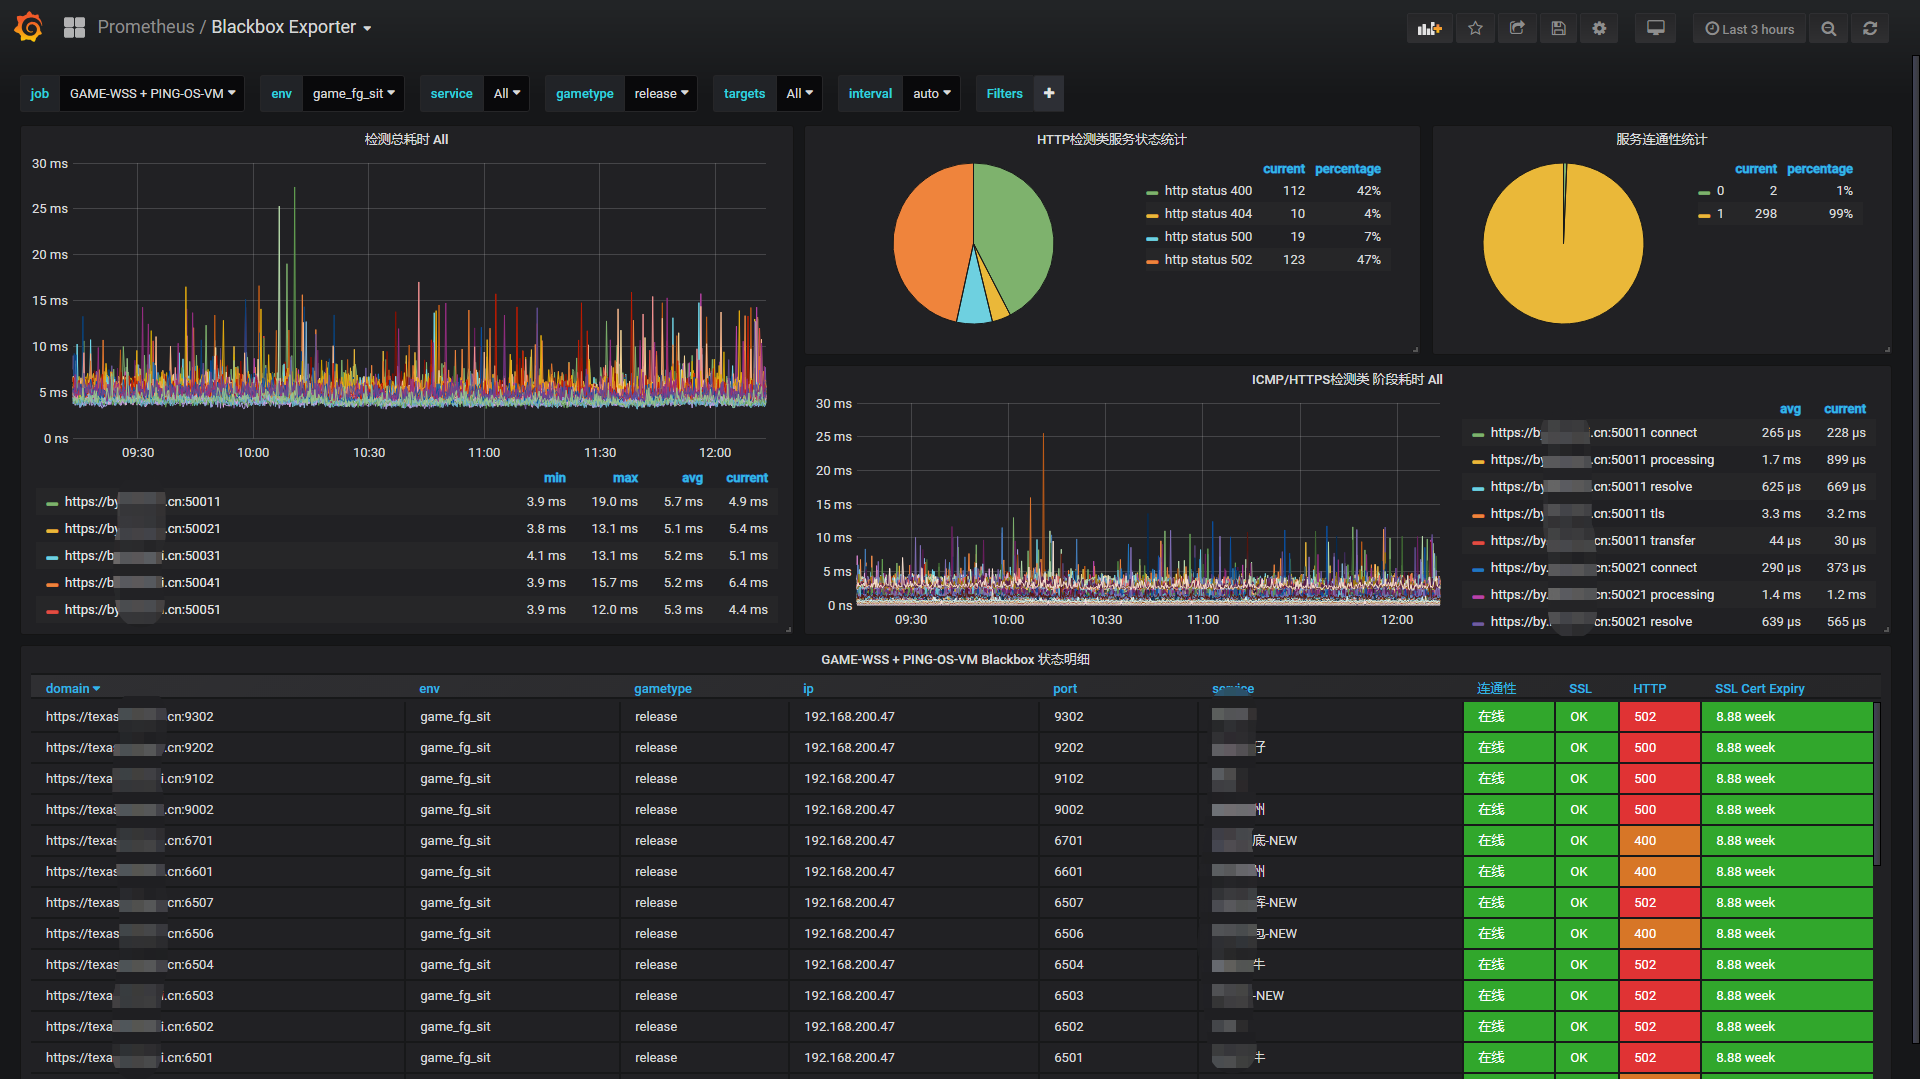Image resolution: width=1920 pixels, height=1079 pixels.
Task: Cycle view mode with the monitor icon
Action: [1656, 29]
